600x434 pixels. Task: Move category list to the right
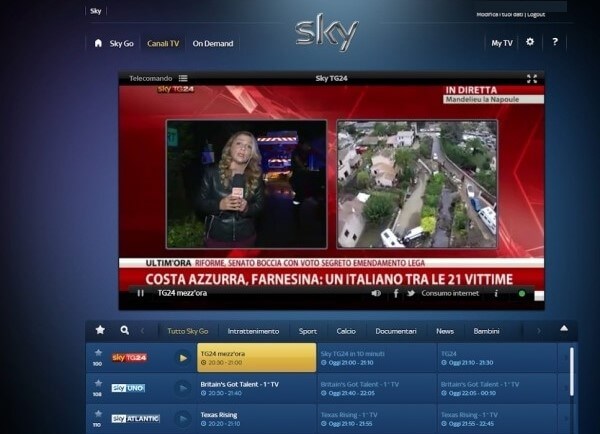tap(539, 331)
